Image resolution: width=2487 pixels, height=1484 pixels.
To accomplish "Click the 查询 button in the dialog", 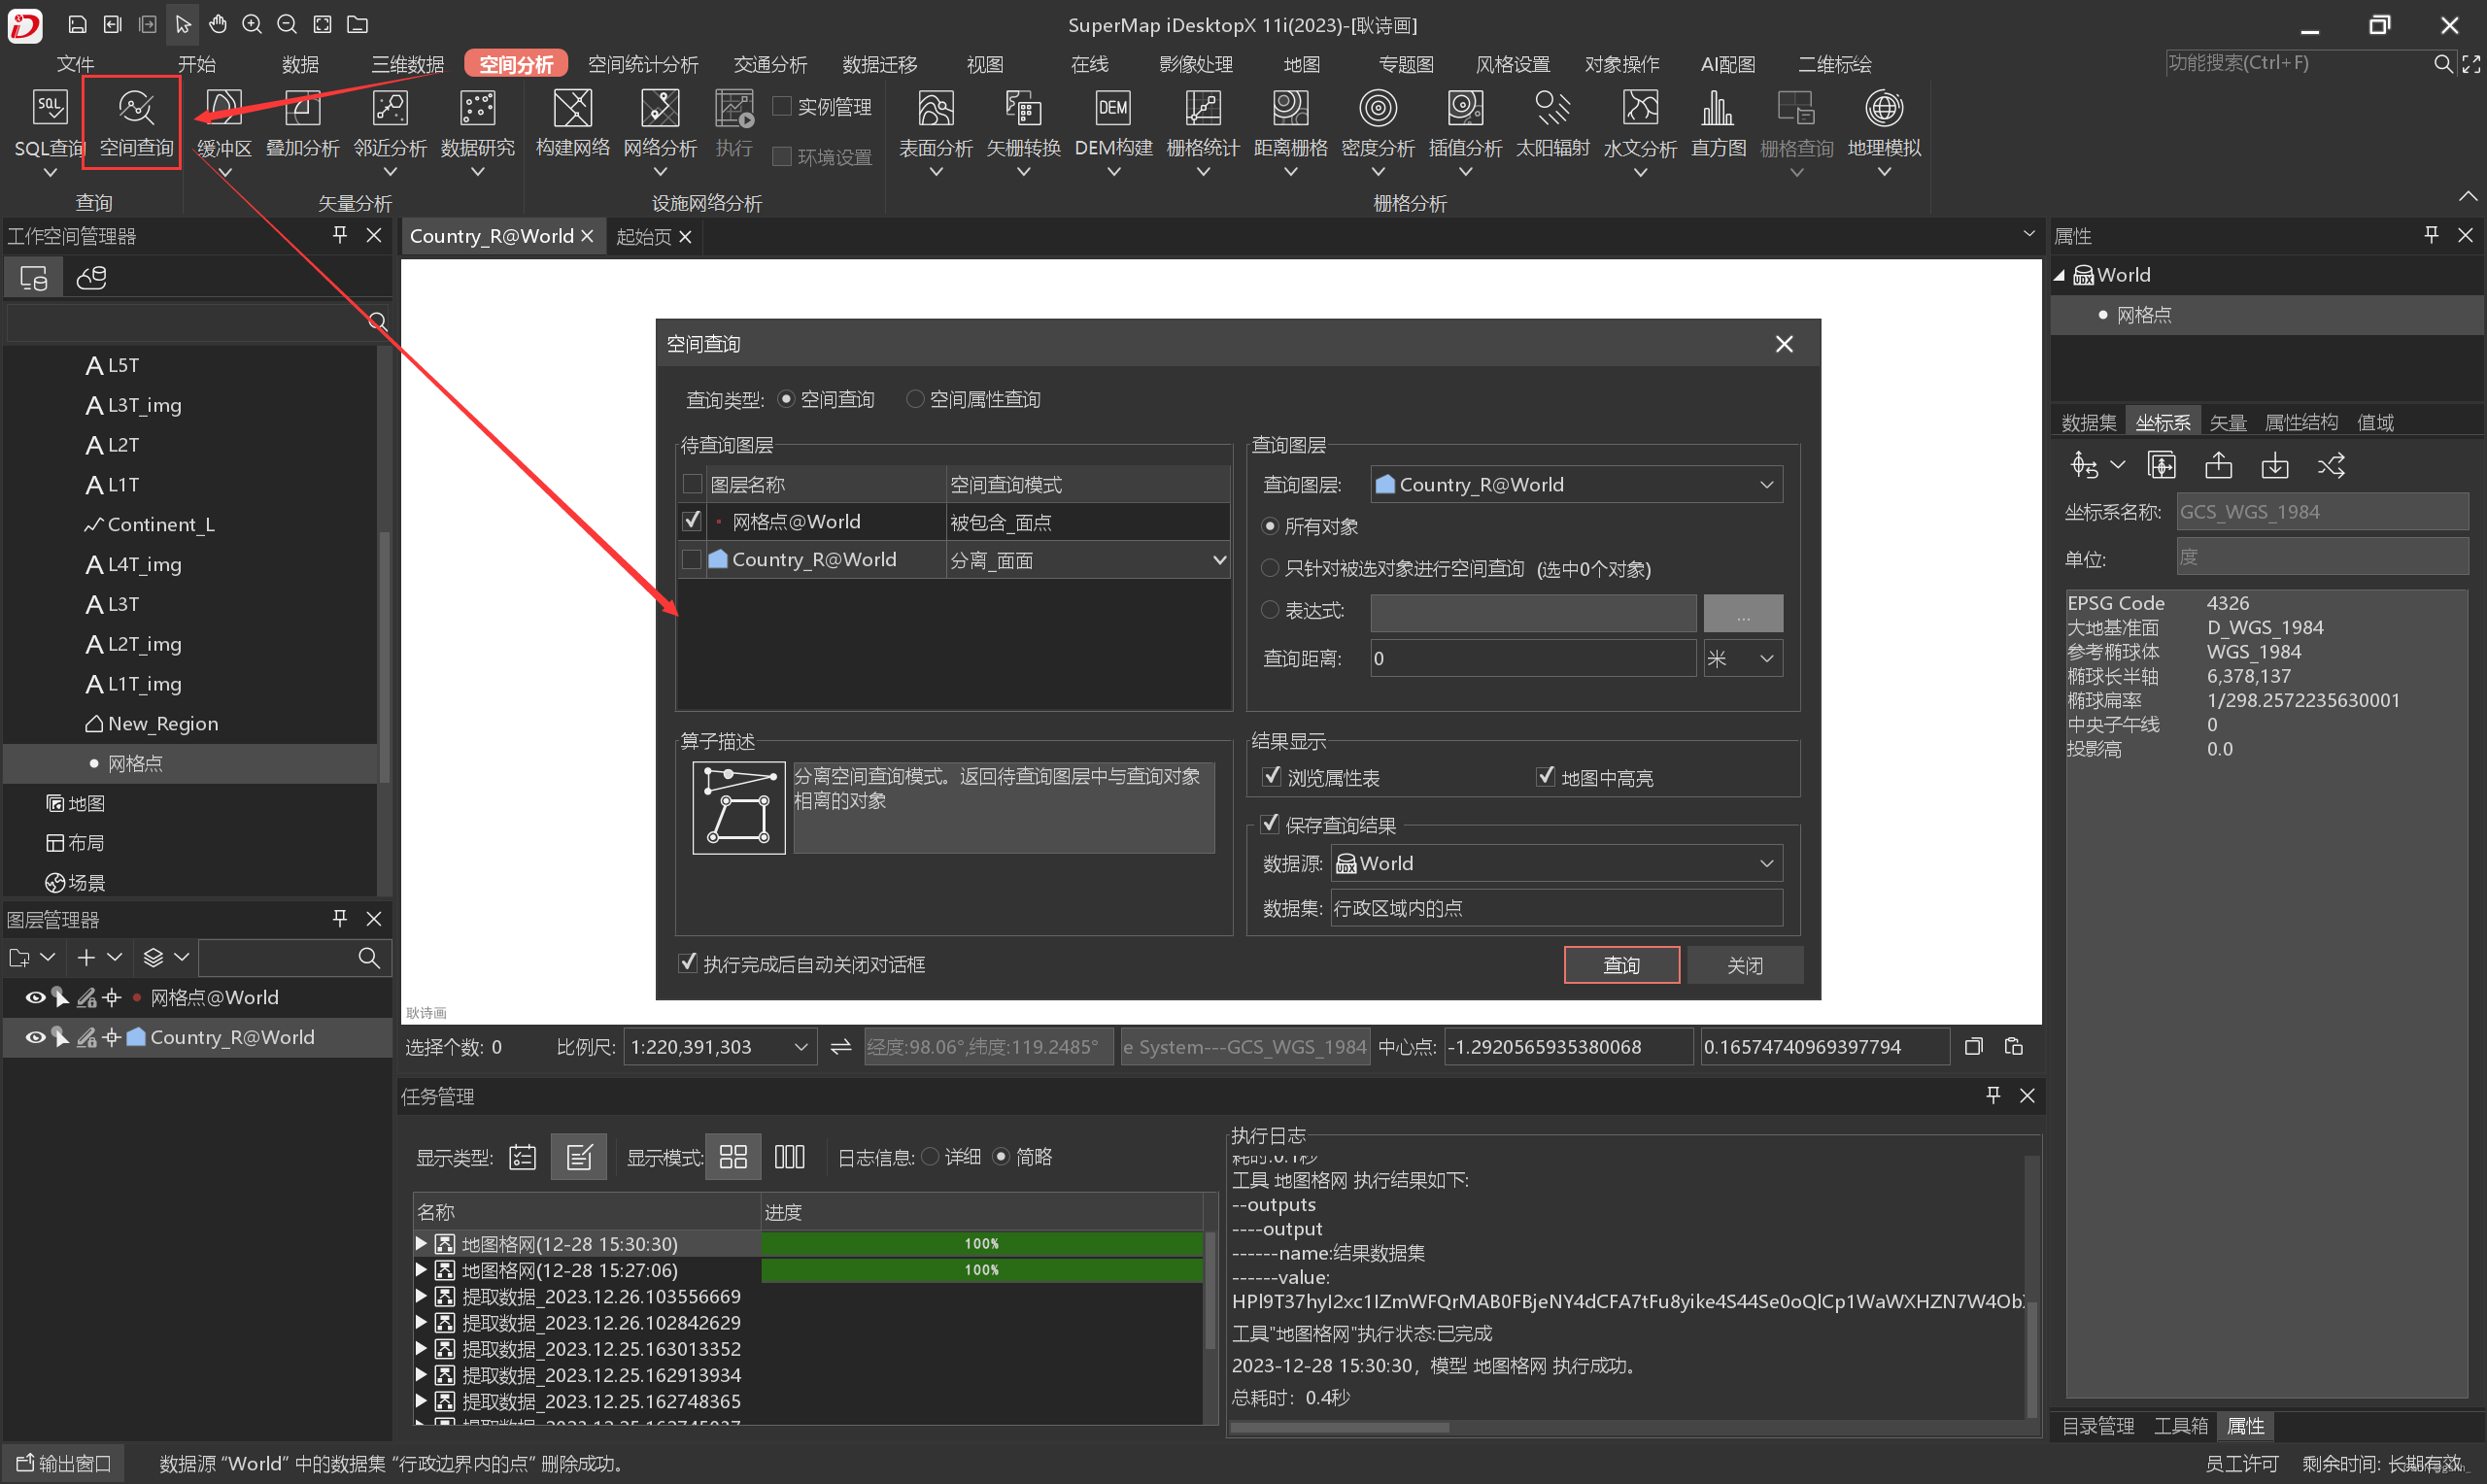I will click(x=1621, y=964).
